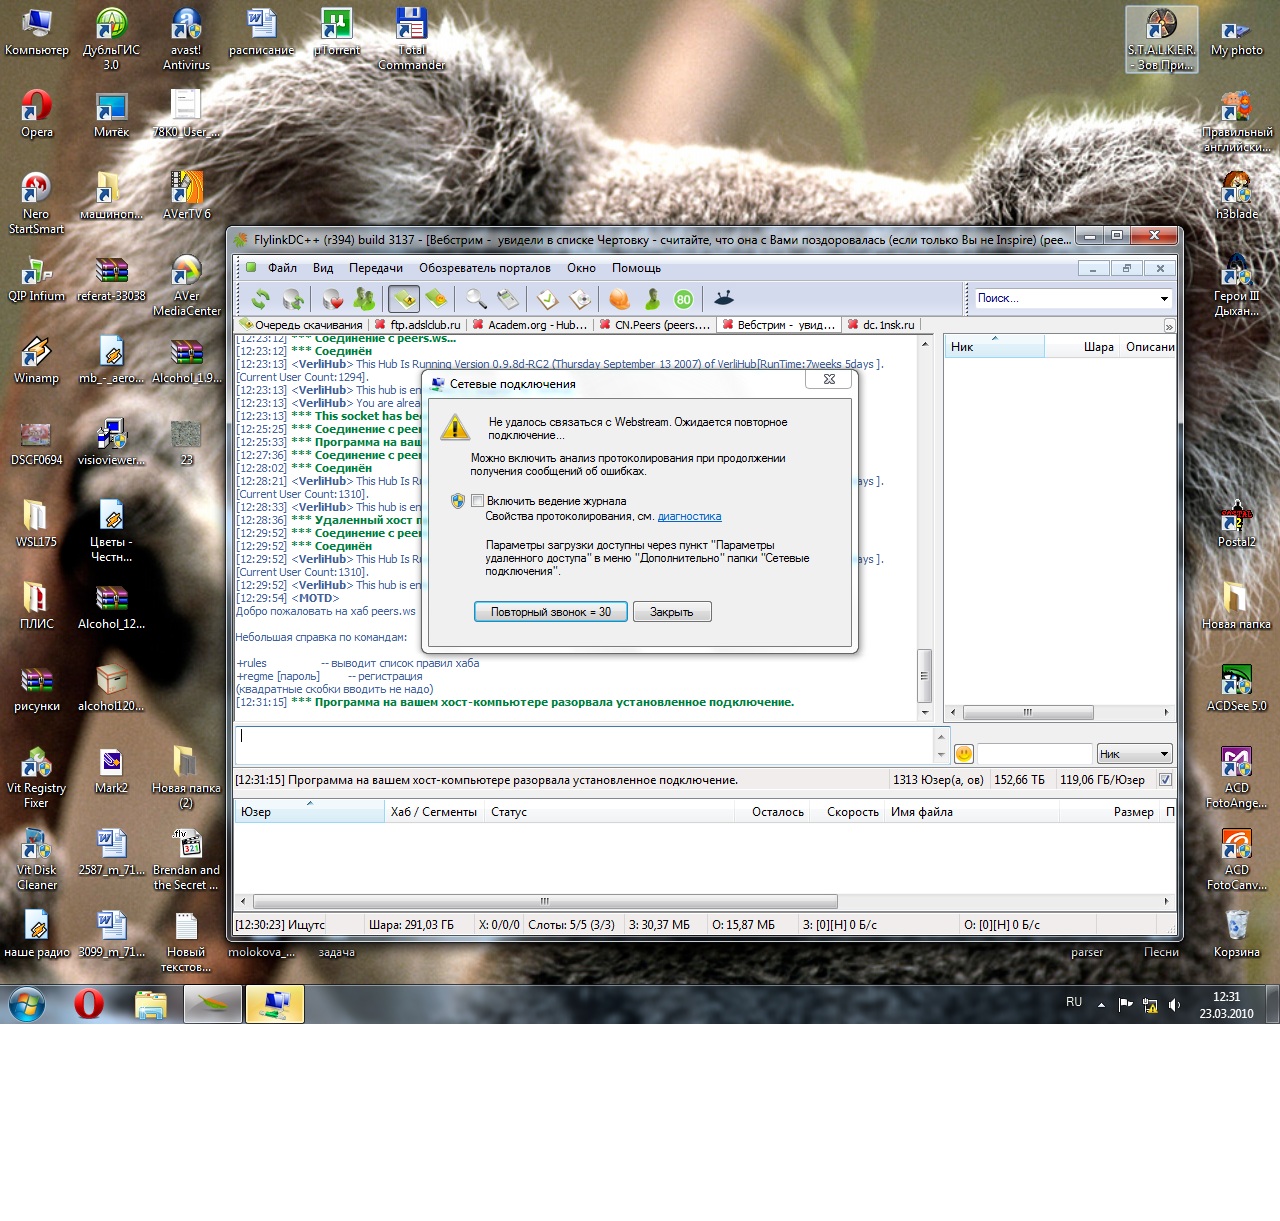1280x1221 pixels.
Task: Expand hidden hub tabs chevron
Action: pyautogui.click(x=1169, y=326)
